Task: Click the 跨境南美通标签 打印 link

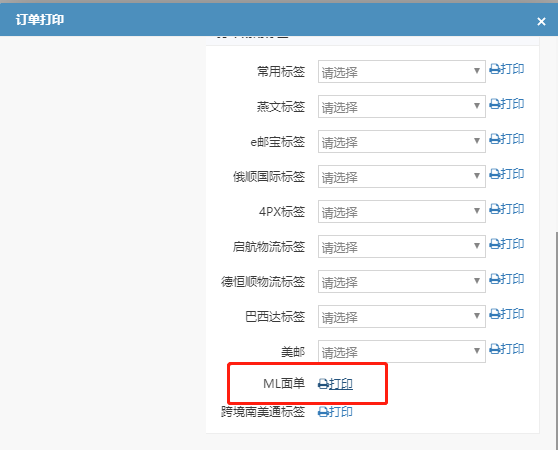Action: click(335, 412)
